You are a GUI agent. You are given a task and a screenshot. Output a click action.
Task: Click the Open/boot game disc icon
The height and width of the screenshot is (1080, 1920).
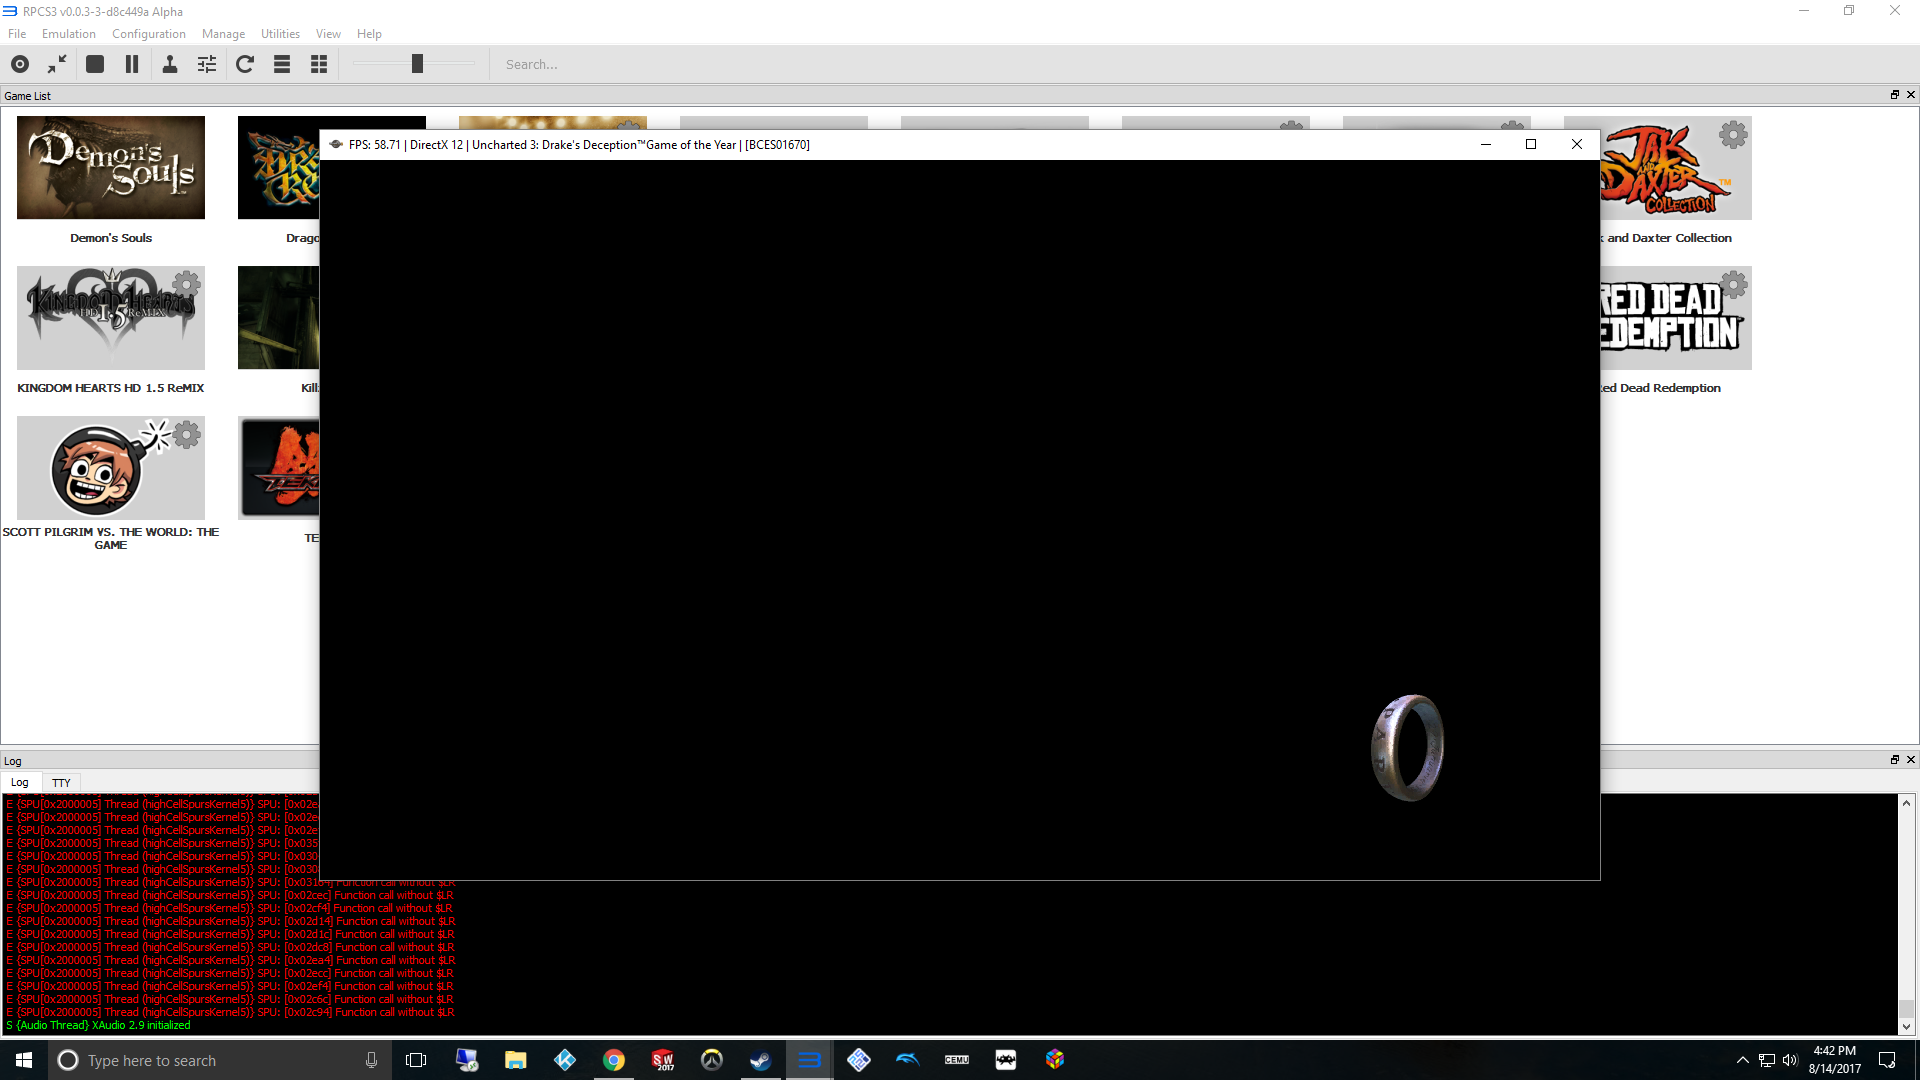click(20, 64)
